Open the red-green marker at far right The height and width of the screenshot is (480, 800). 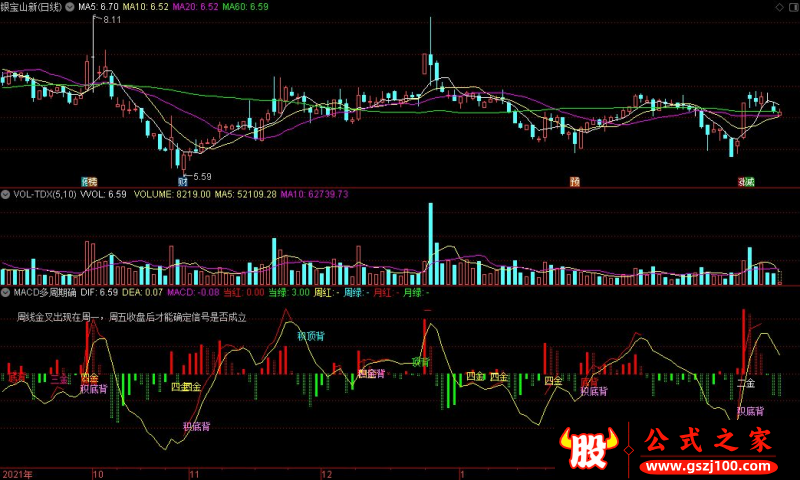(746, 182)
